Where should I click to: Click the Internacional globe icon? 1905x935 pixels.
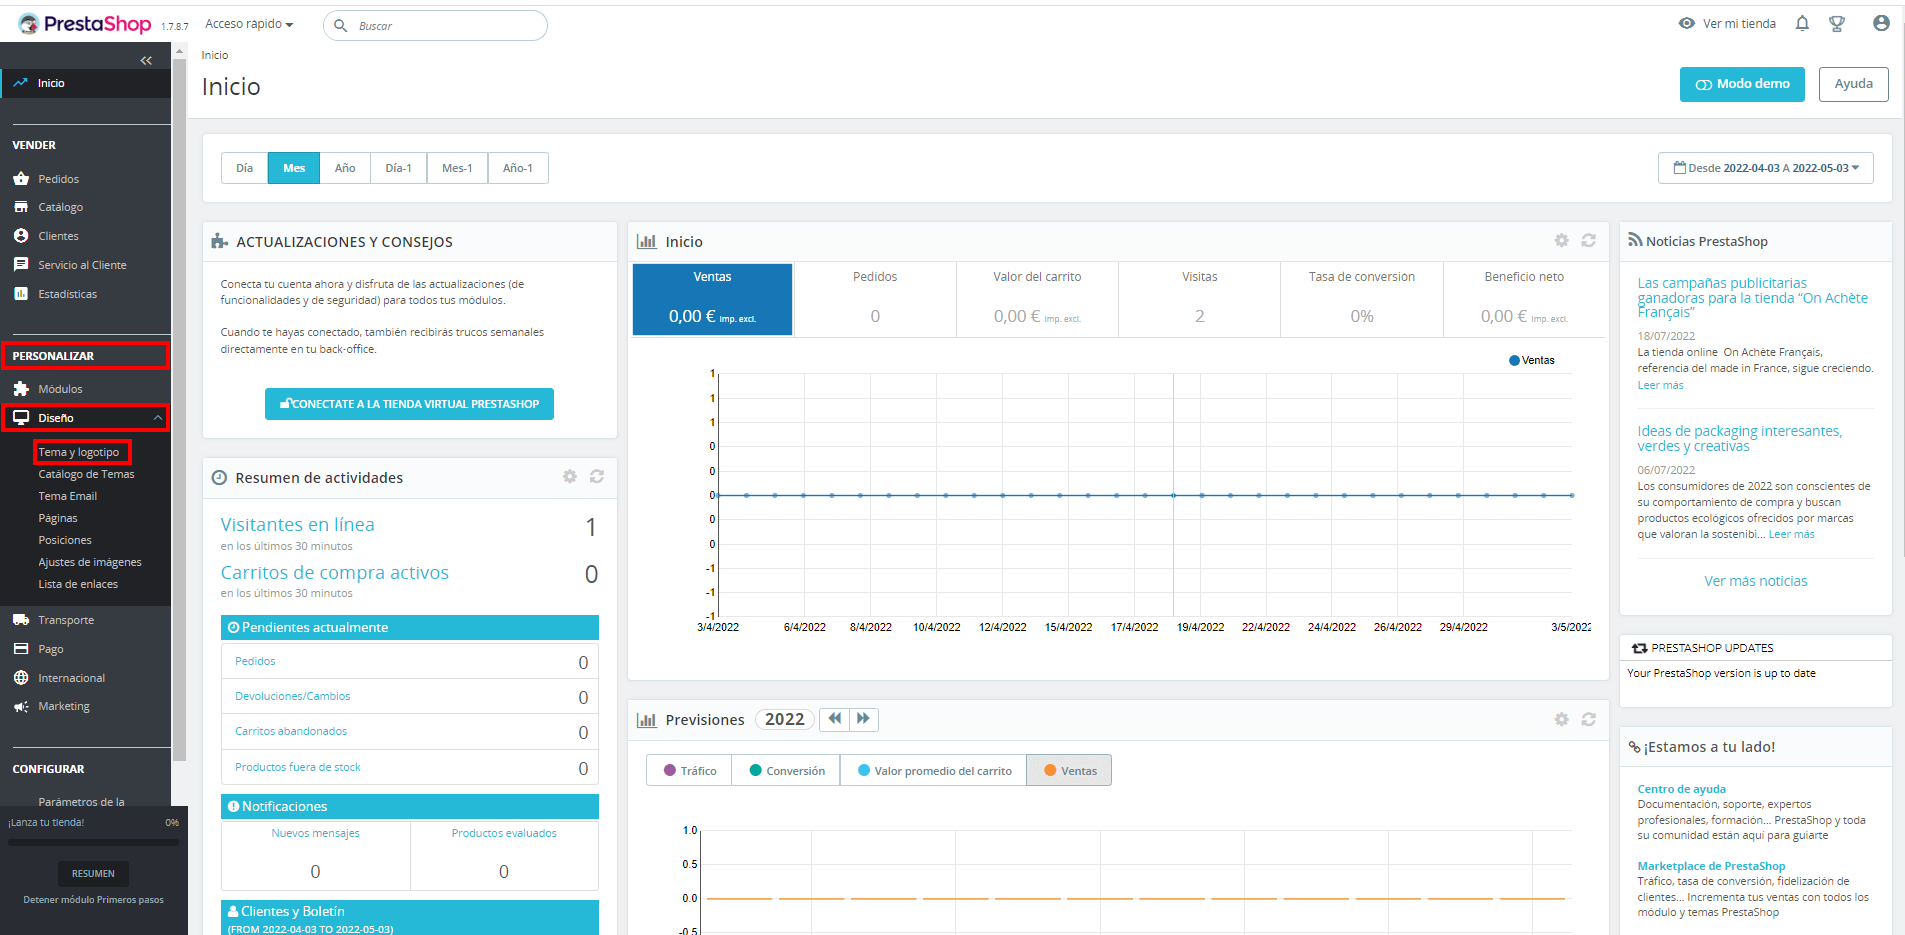click(x=21, y=678)
